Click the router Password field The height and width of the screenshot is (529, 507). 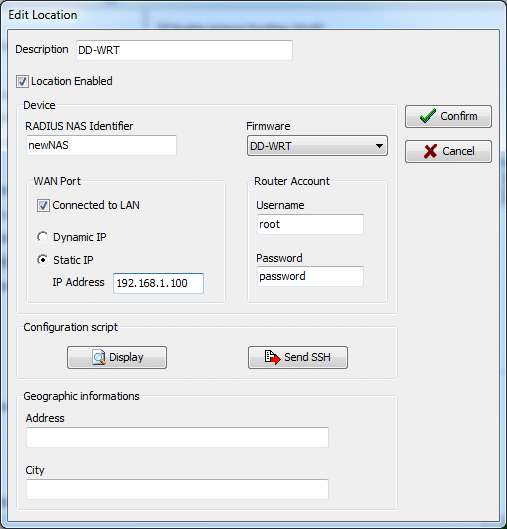(x=310, y=276)
